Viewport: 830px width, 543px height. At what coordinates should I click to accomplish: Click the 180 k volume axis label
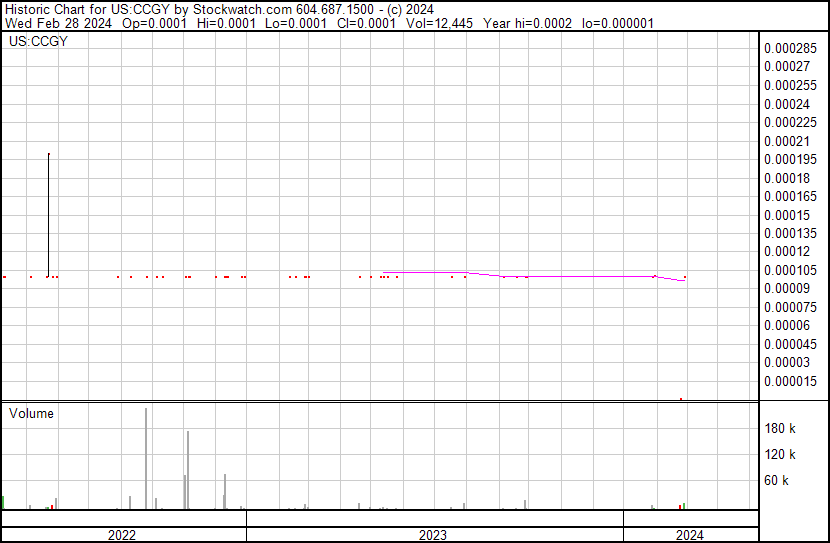click(780, 428)
